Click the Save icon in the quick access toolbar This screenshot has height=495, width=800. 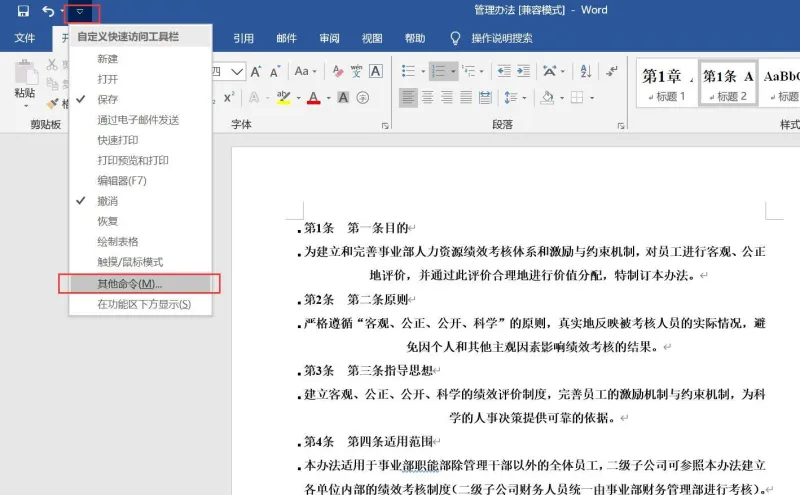point(23,11)
